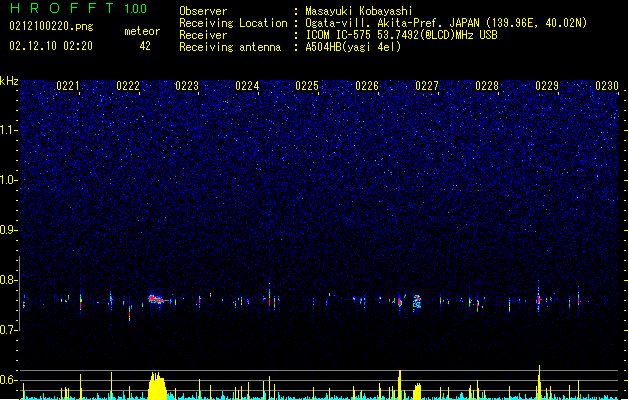Click the 0.8 kHz axis label
This screenshot has height=400, width=629.
(9, 280)
